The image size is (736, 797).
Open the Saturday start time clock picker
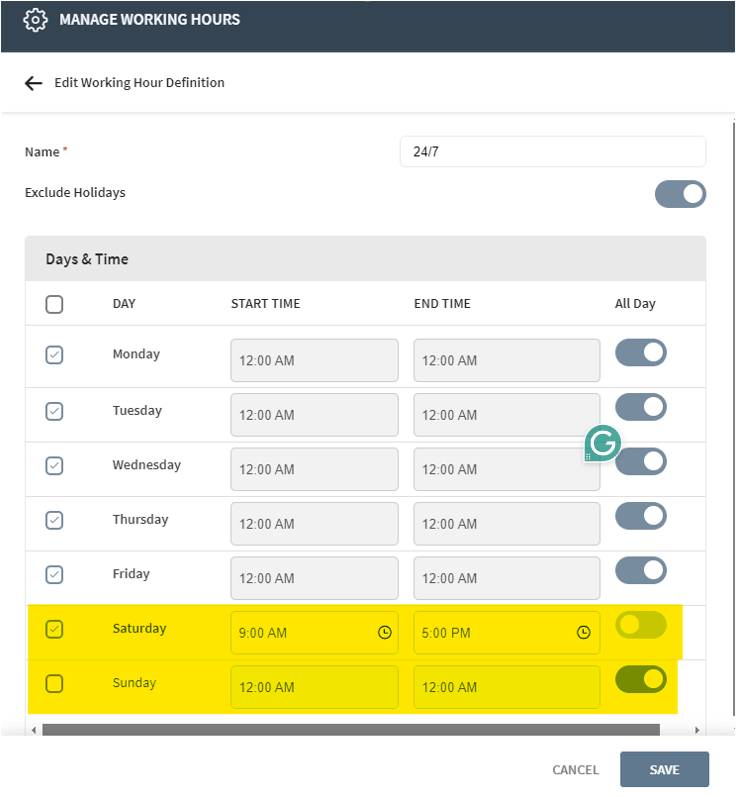(384, 633)
